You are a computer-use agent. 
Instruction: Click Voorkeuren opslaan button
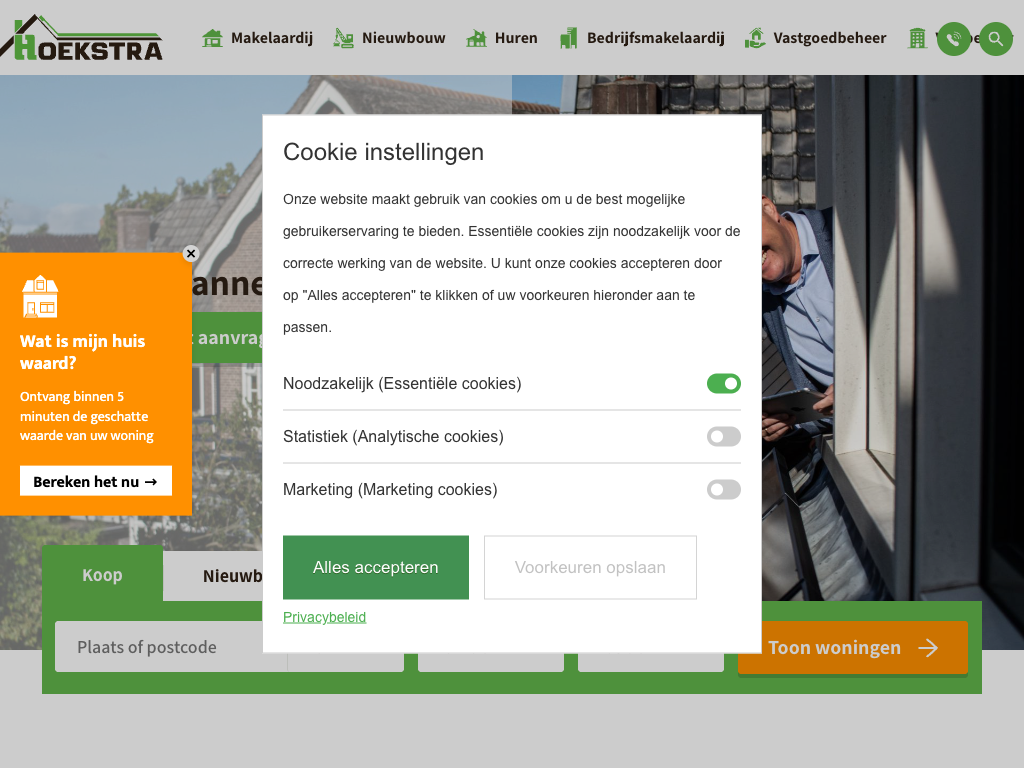pos(590,568)
